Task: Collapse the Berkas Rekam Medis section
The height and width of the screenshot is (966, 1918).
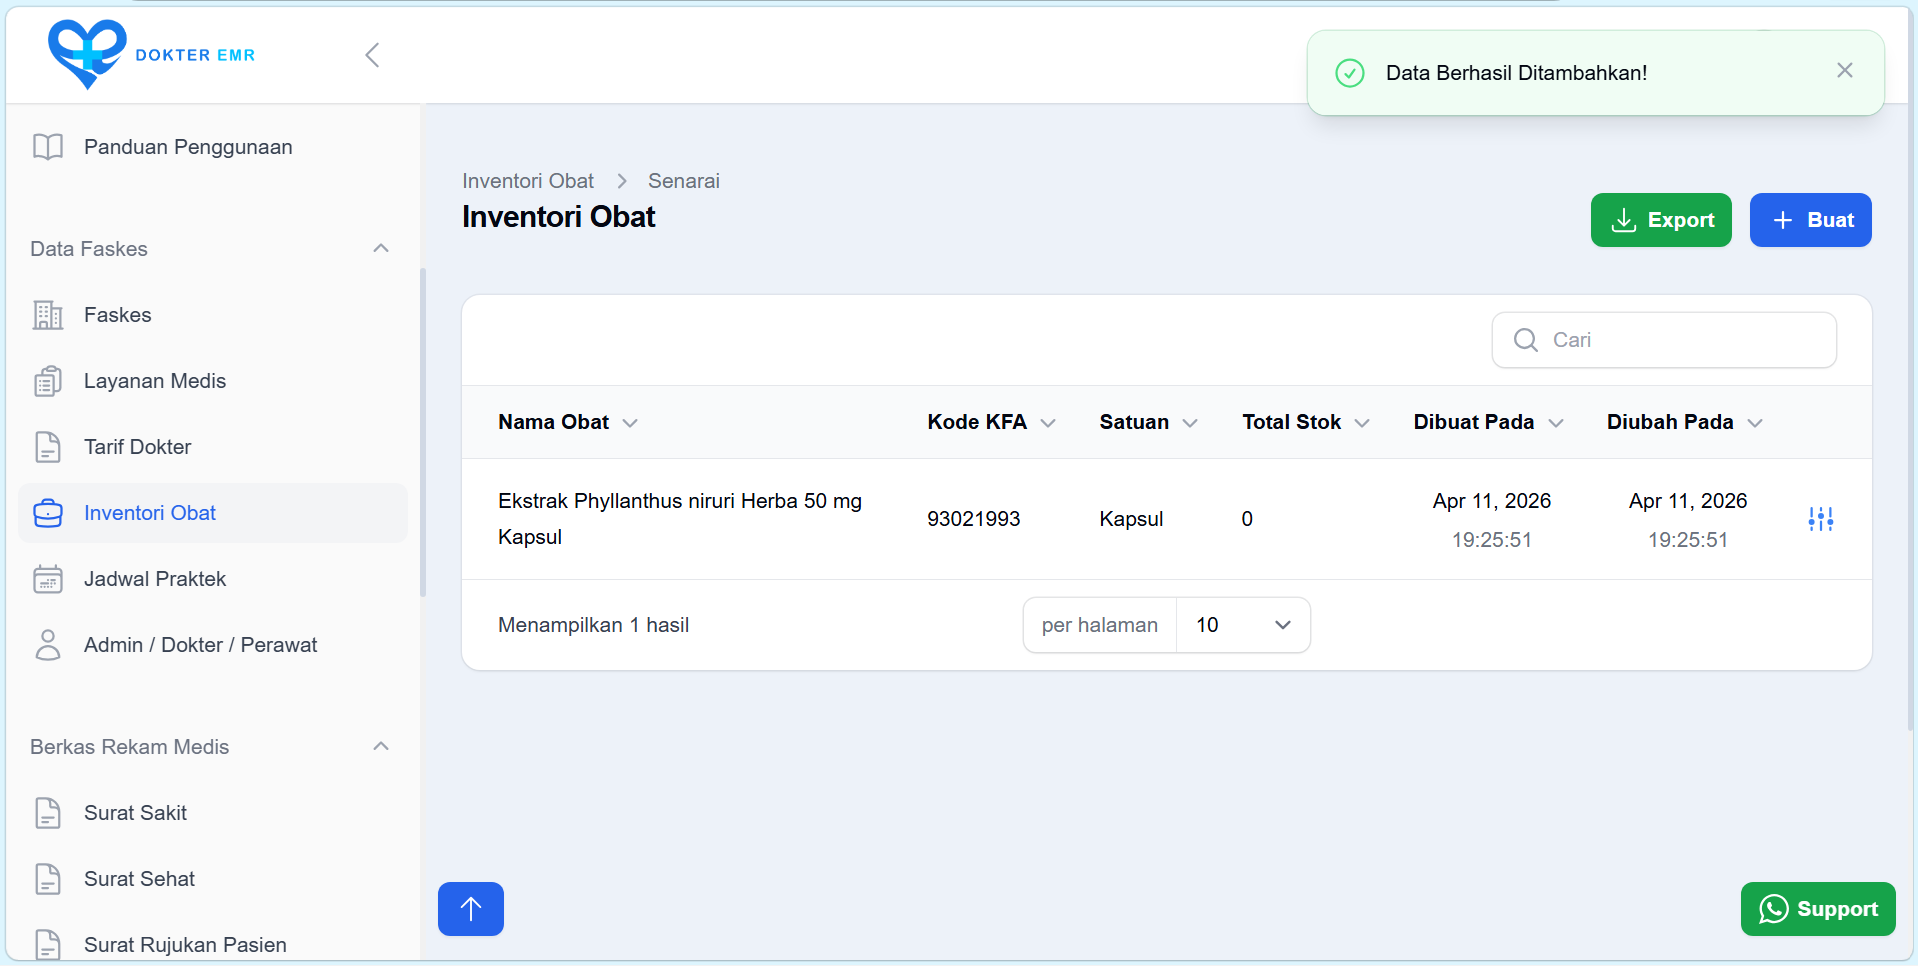Action: (381, 746)
